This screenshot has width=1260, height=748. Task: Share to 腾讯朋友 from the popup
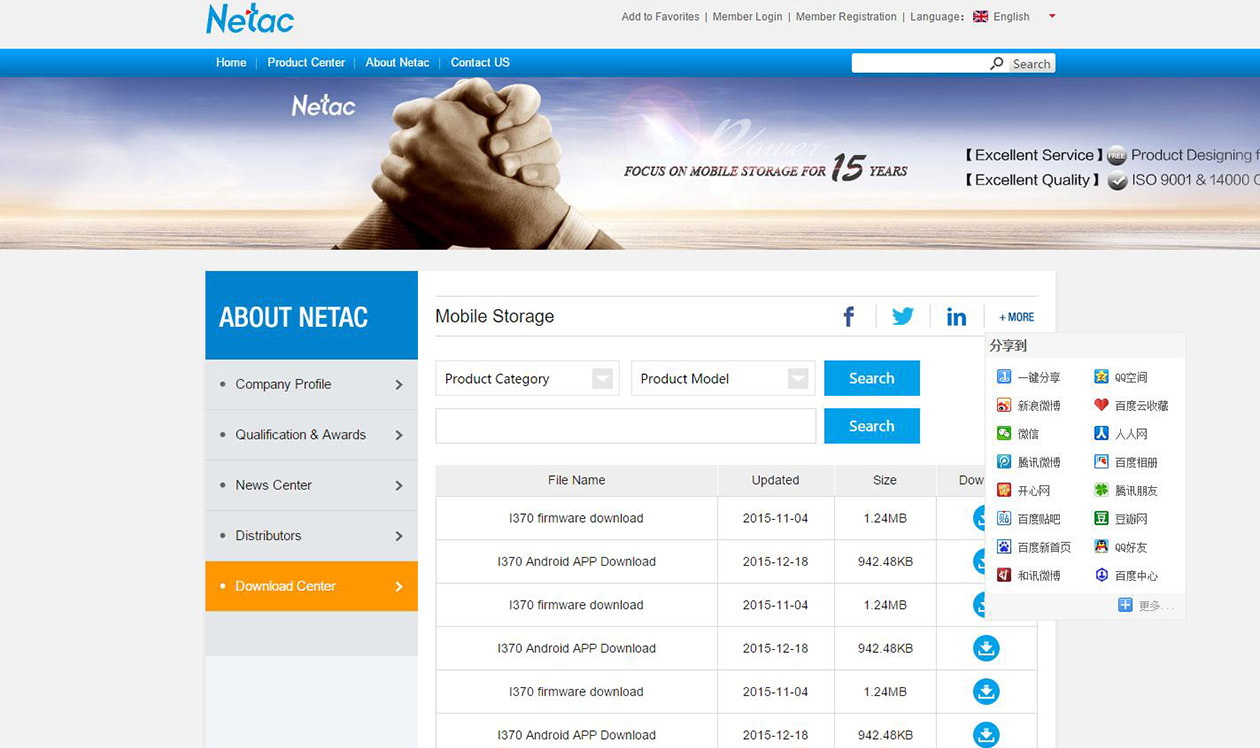1126,490
